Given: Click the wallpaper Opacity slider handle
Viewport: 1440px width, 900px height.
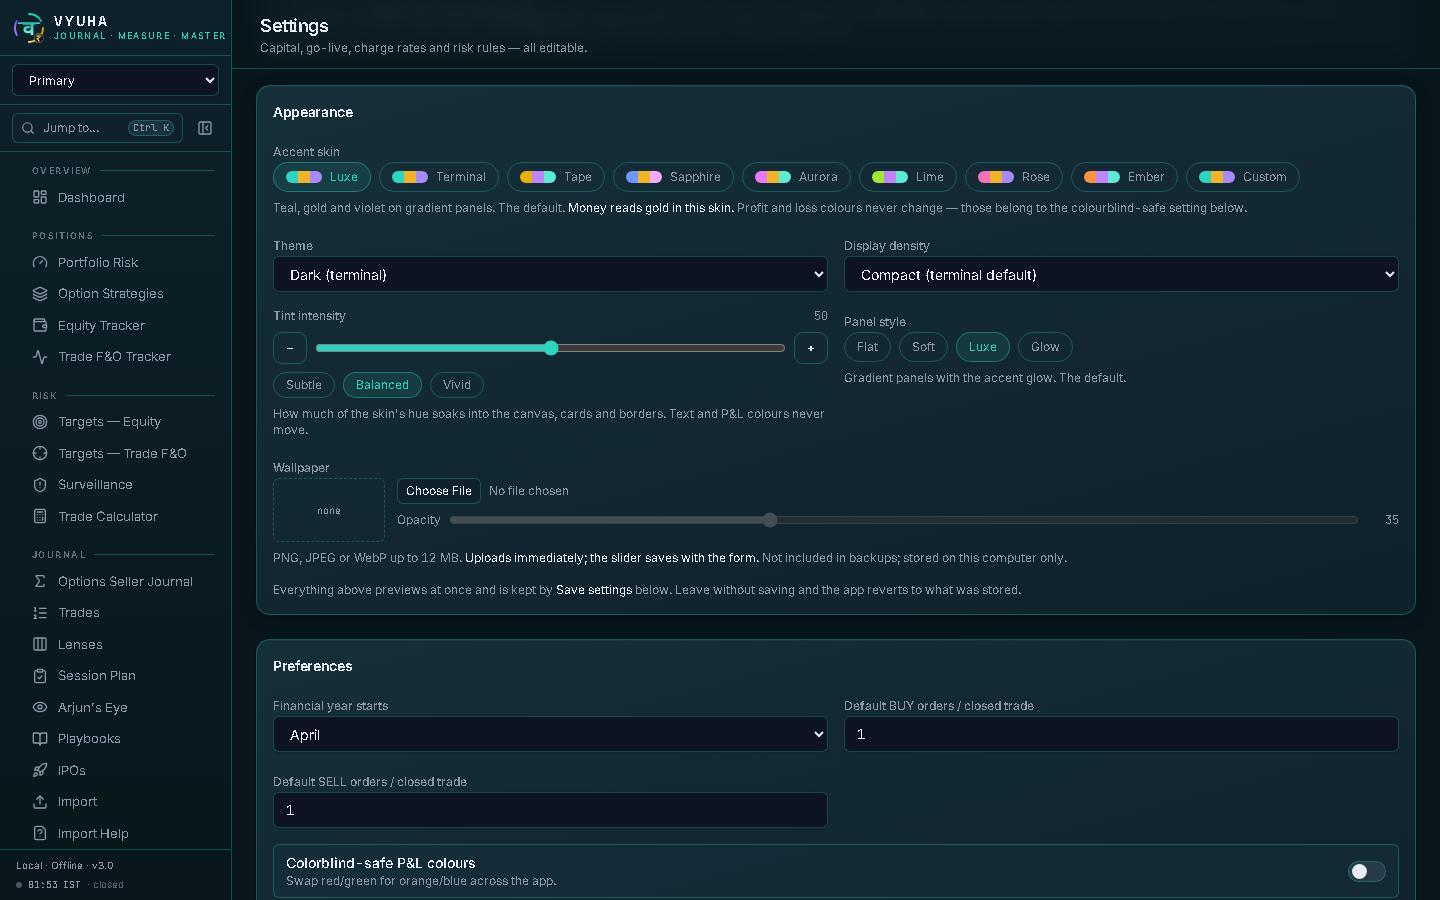Looking at the screenshot, I should pyautogui.click(x=770, y=520).
